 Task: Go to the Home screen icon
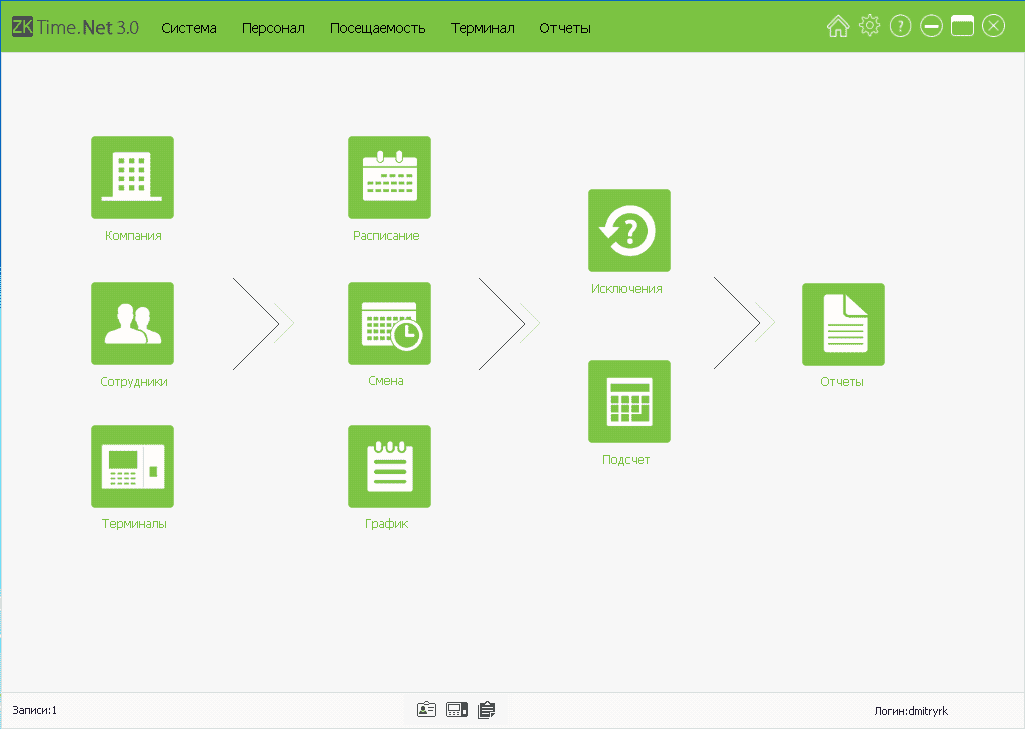(x=838, y=27)
